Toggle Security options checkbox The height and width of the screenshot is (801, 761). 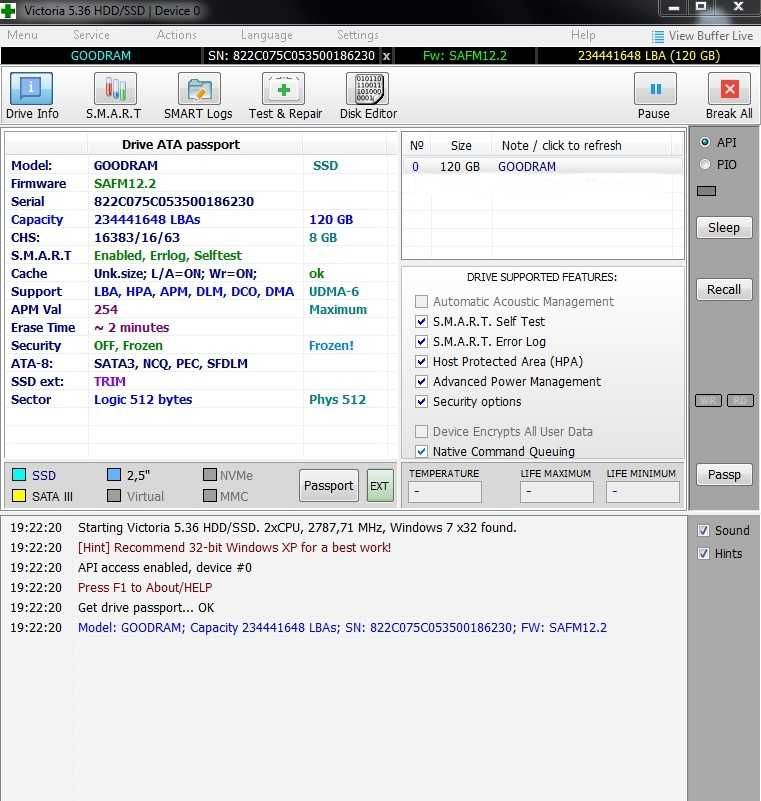421,402
